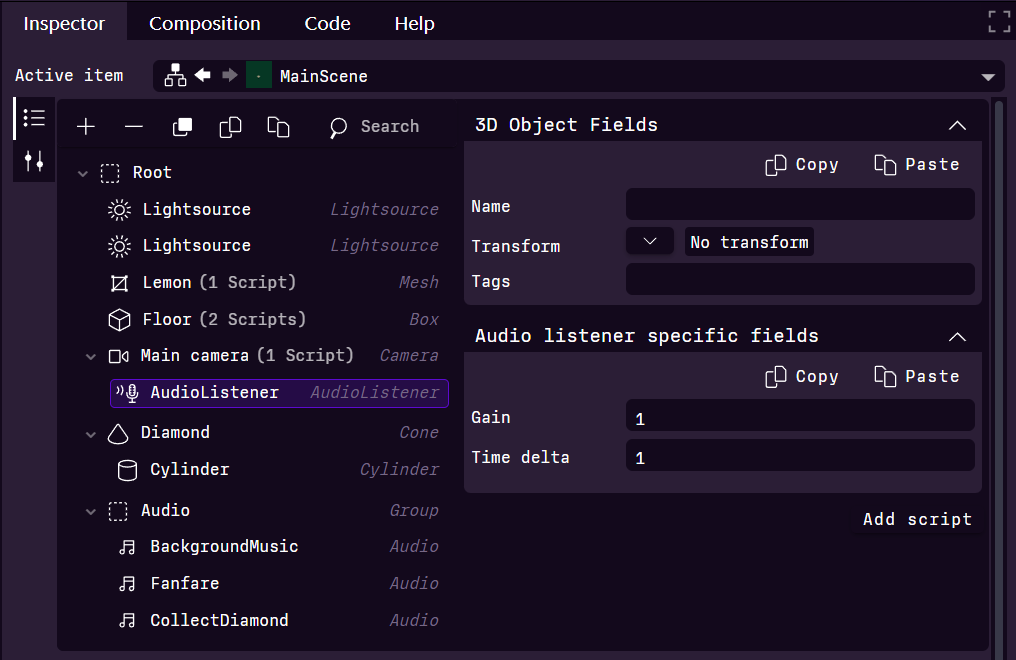1016x660 pixels.
Task: Click the No transform button
Action: click(749, 240)
